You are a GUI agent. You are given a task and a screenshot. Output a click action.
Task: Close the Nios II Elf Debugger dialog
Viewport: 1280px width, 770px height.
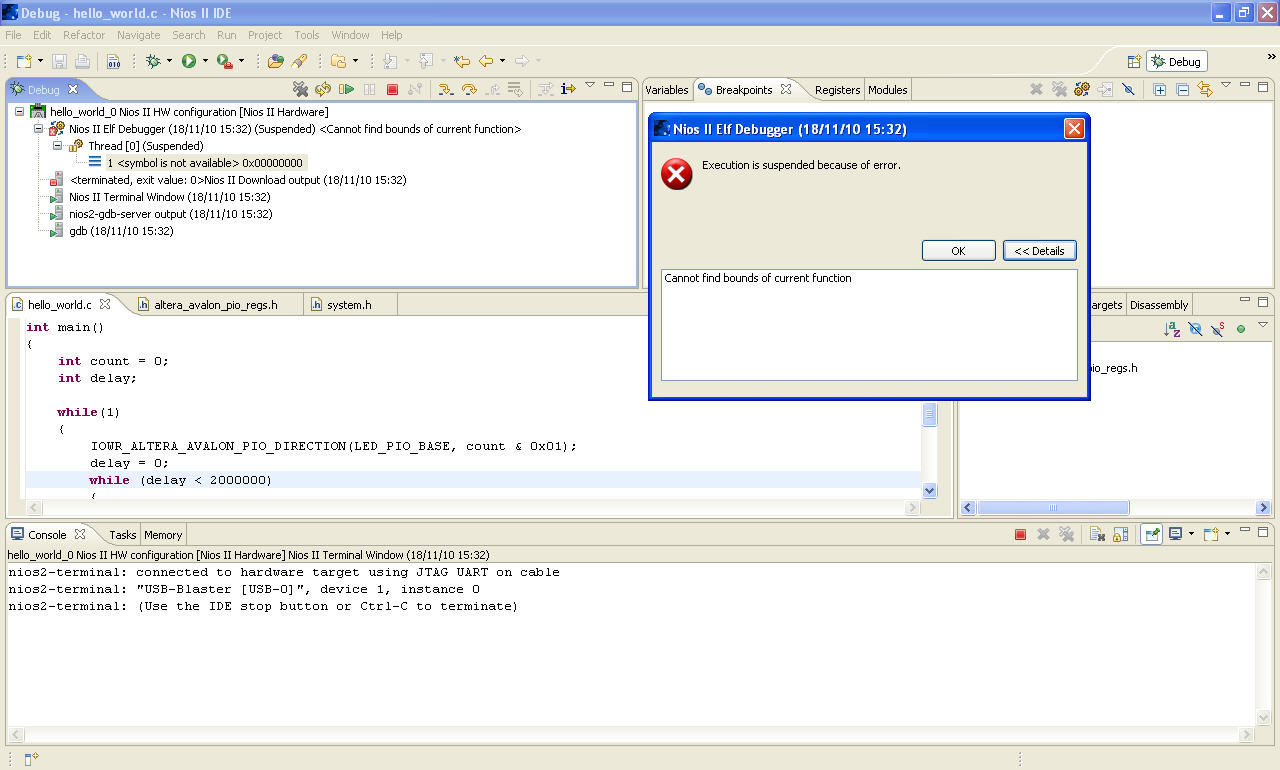click(x=1074, y=129)
